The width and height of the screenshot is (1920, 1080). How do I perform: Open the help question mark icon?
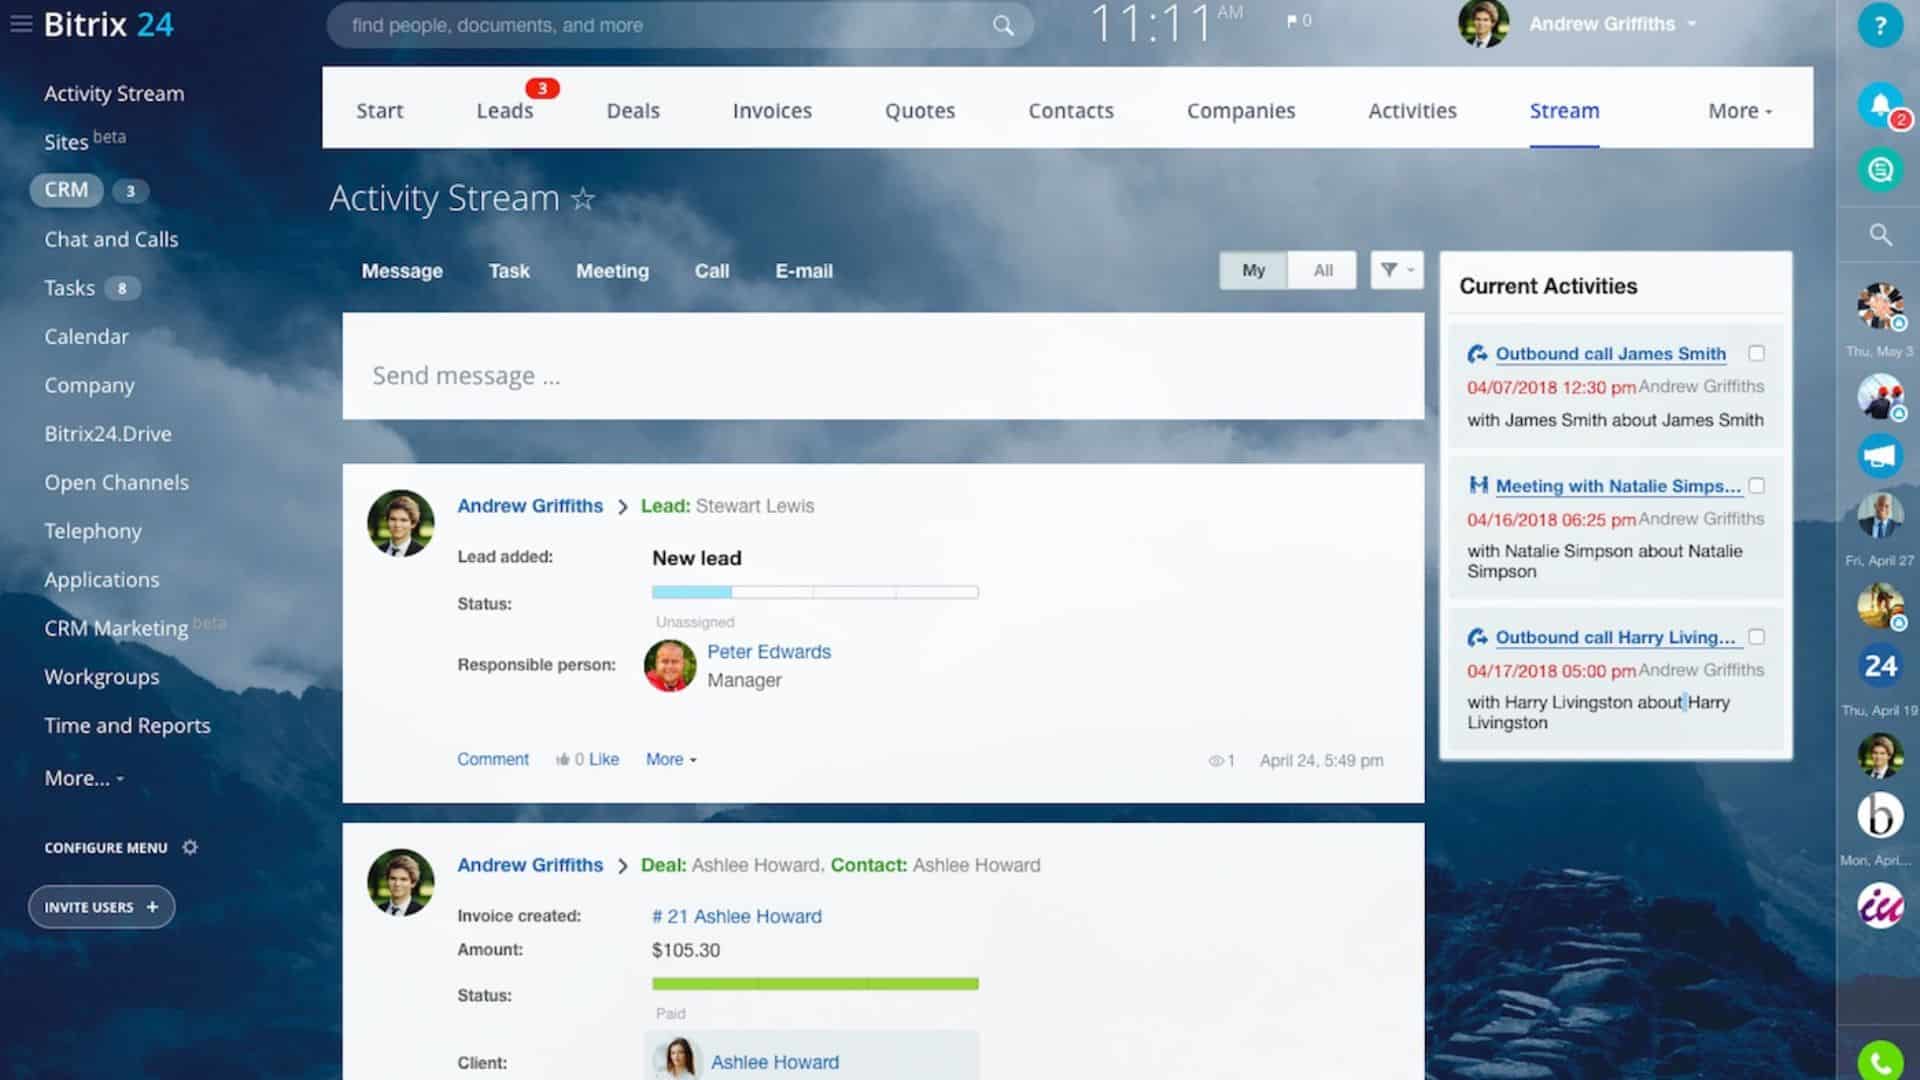point(1880,26)
